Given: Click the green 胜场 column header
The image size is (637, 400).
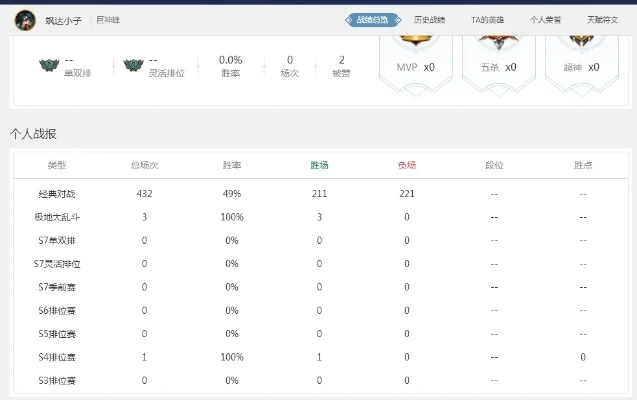Looking at the screenshot, I should point(320,165).
